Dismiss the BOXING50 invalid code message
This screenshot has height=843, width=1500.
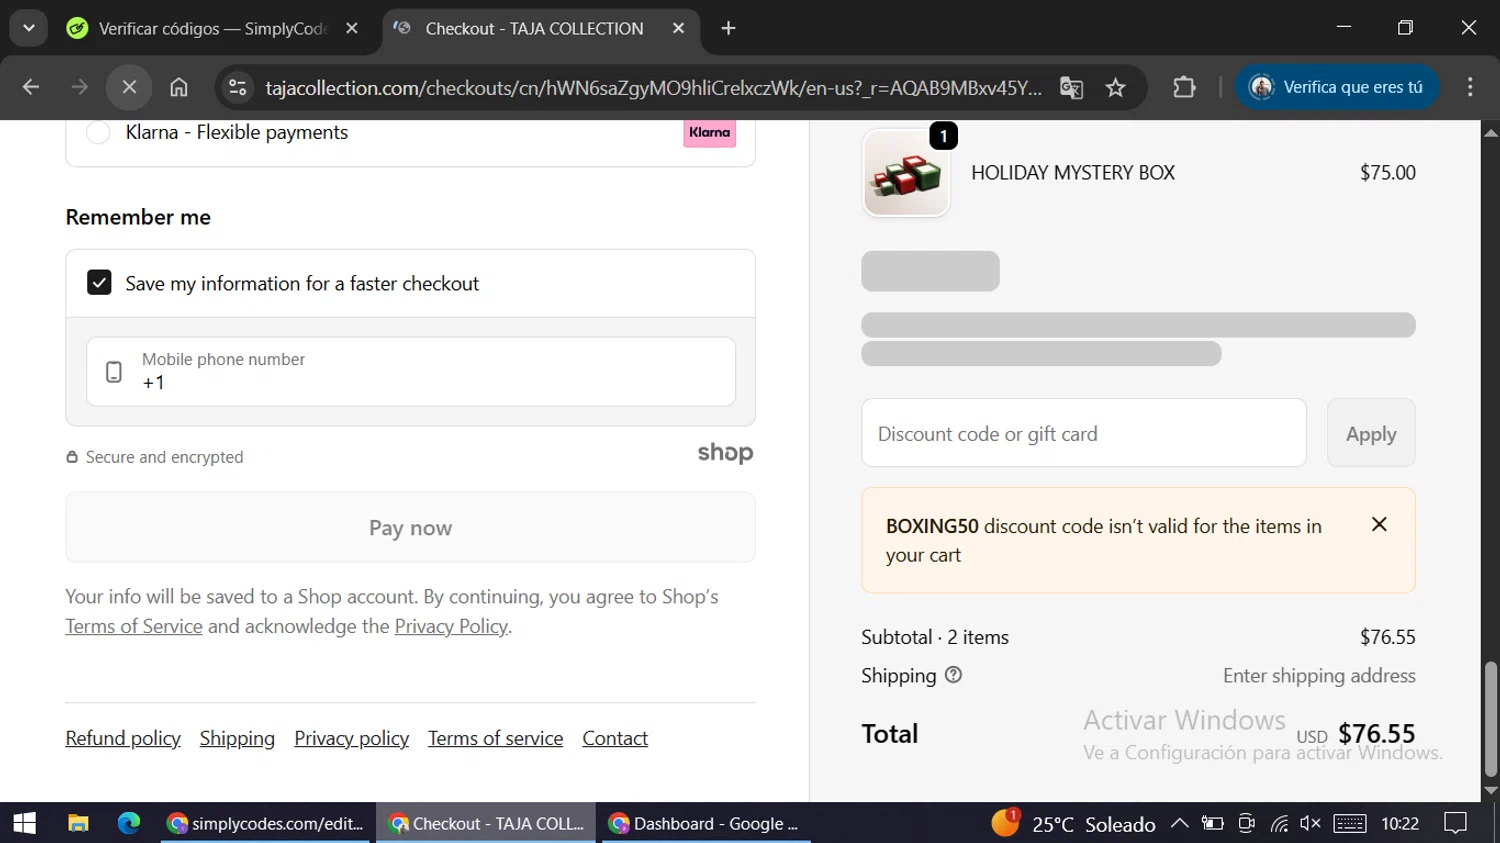tap(1379, 524)
